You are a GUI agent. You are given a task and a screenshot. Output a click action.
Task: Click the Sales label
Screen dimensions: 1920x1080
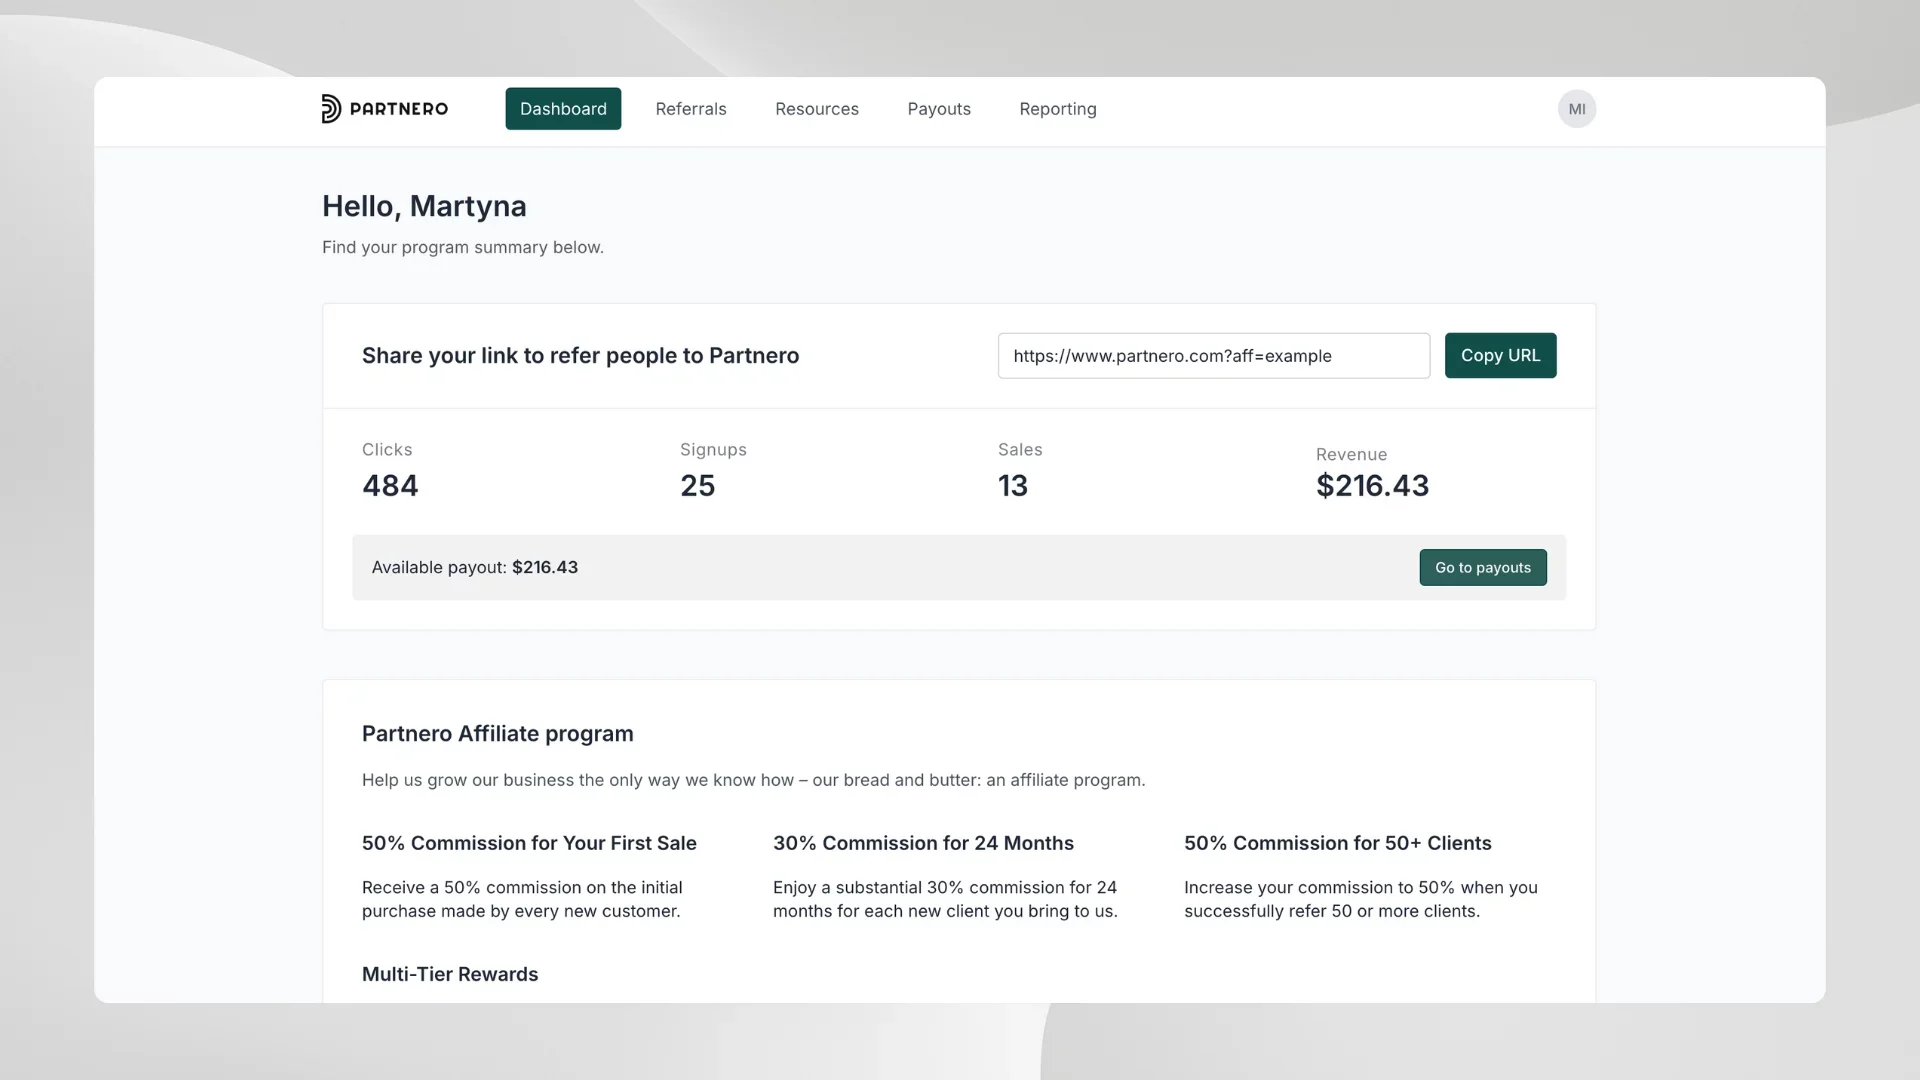1020,450
